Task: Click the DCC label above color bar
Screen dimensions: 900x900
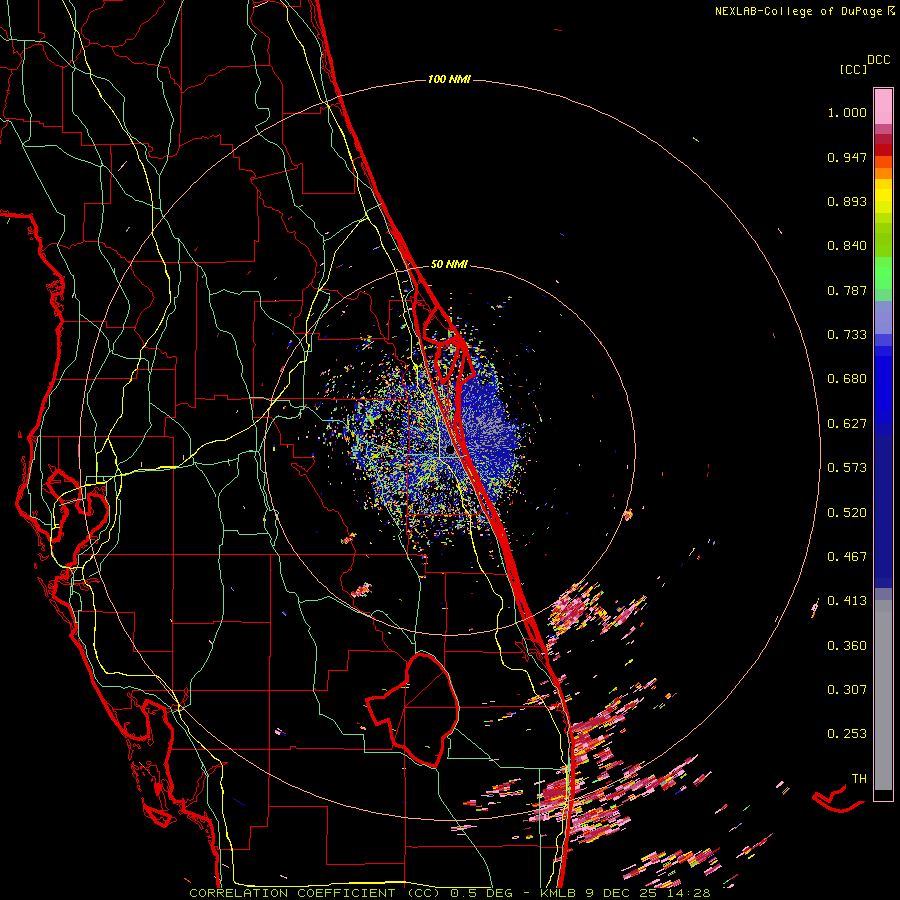Action: tap(879, 60)
